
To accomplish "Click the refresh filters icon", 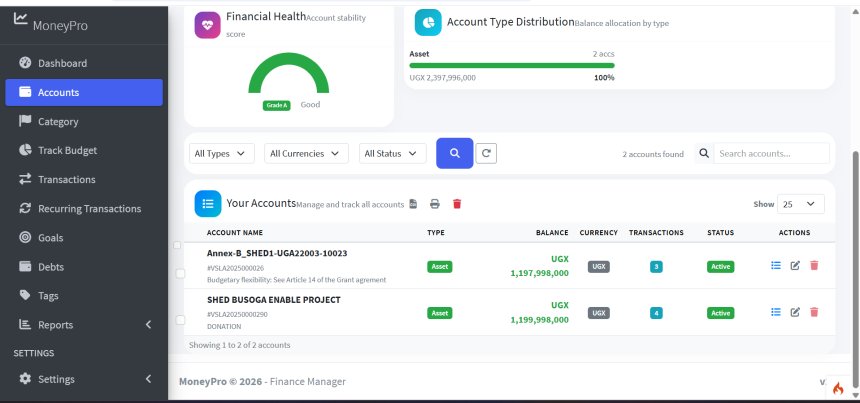I will click(x=486, y=153).
